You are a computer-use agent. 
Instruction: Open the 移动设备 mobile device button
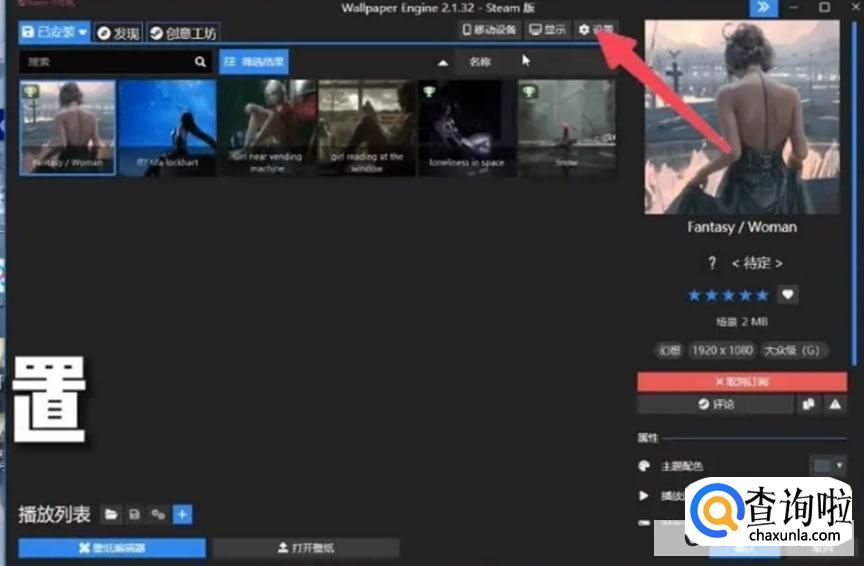click(489, 30)
